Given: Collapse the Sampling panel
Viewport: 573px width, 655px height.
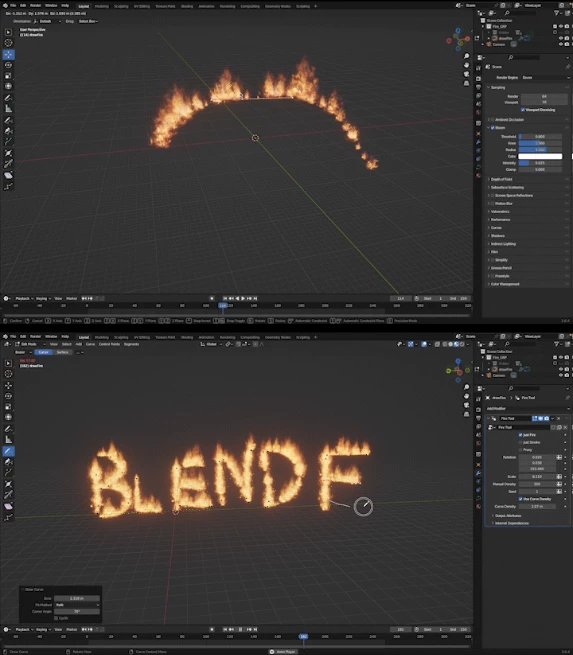Looking at the screenshot, I should point(498,88).
